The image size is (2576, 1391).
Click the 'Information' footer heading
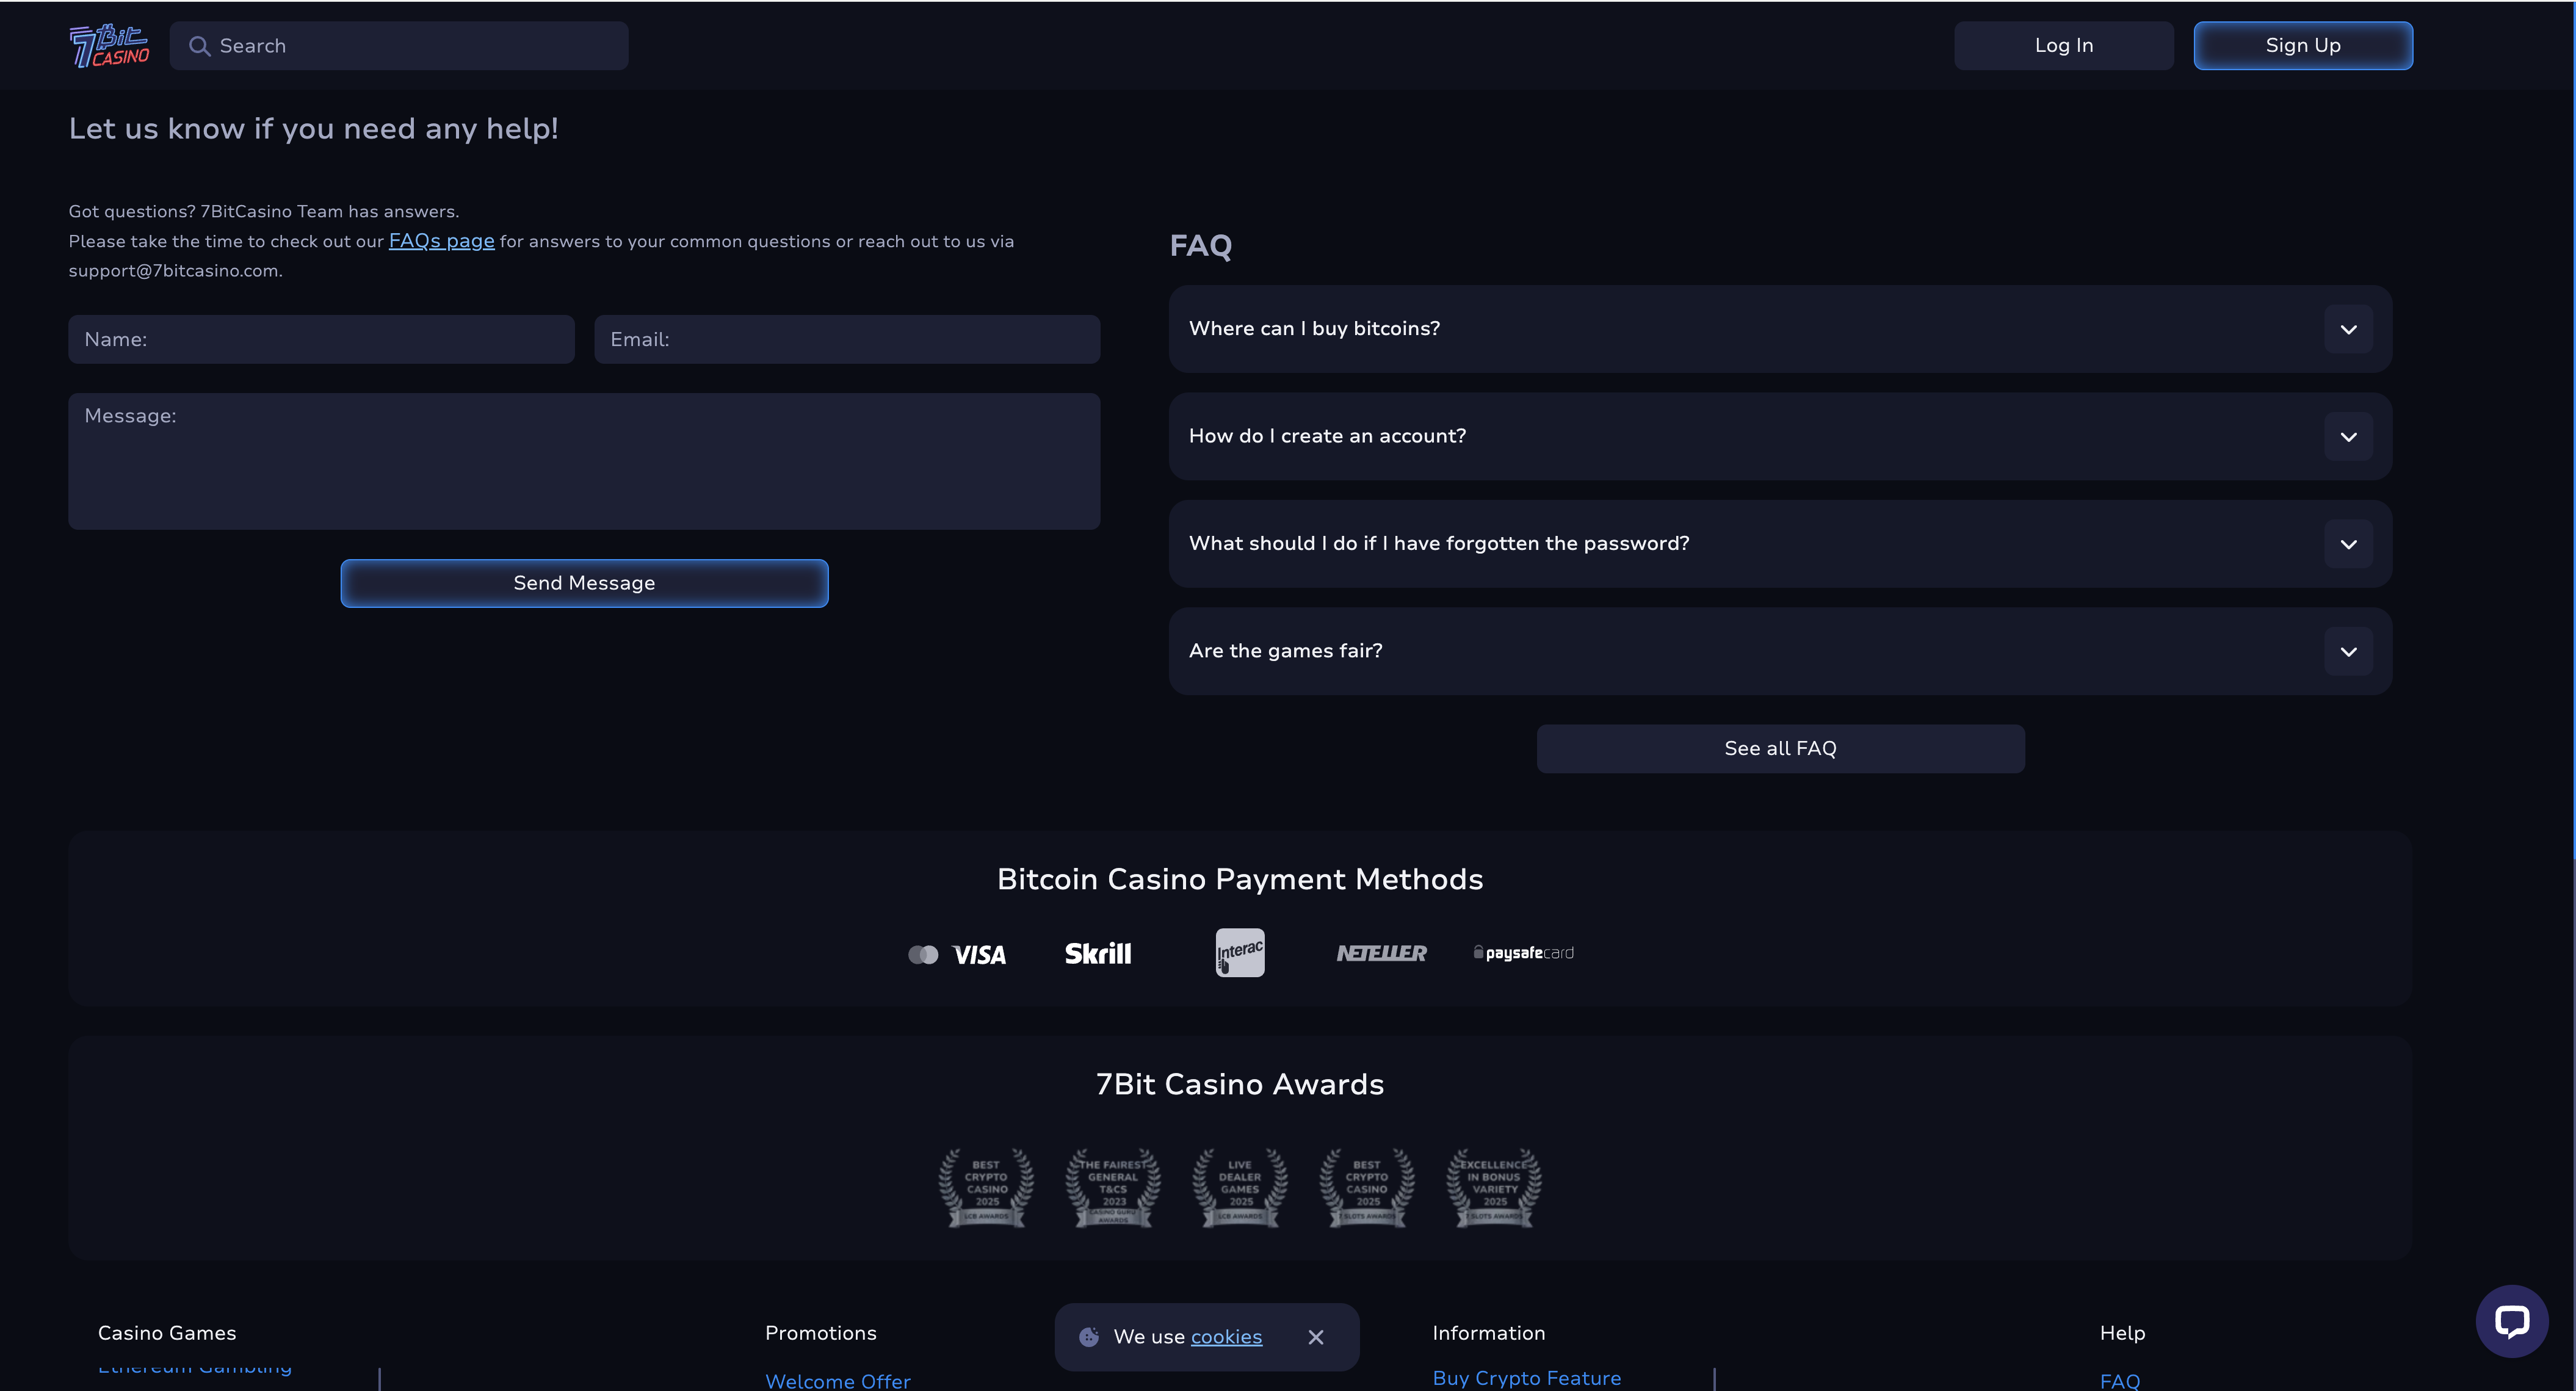point(1489,1333)
